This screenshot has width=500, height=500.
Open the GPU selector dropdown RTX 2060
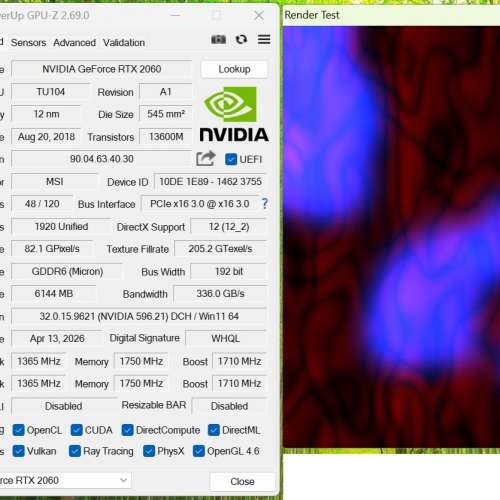(65, 480)
